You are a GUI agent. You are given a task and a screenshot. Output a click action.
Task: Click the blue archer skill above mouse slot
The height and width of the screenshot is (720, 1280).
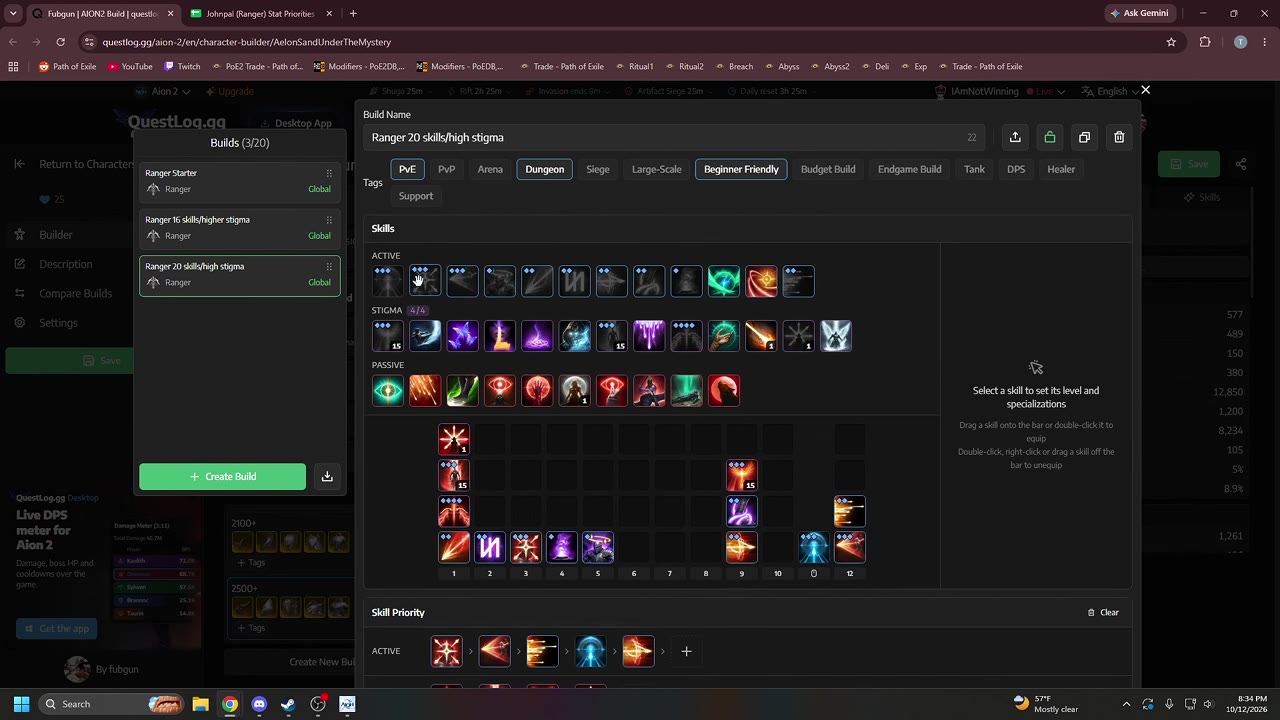(x=814, y=547)
